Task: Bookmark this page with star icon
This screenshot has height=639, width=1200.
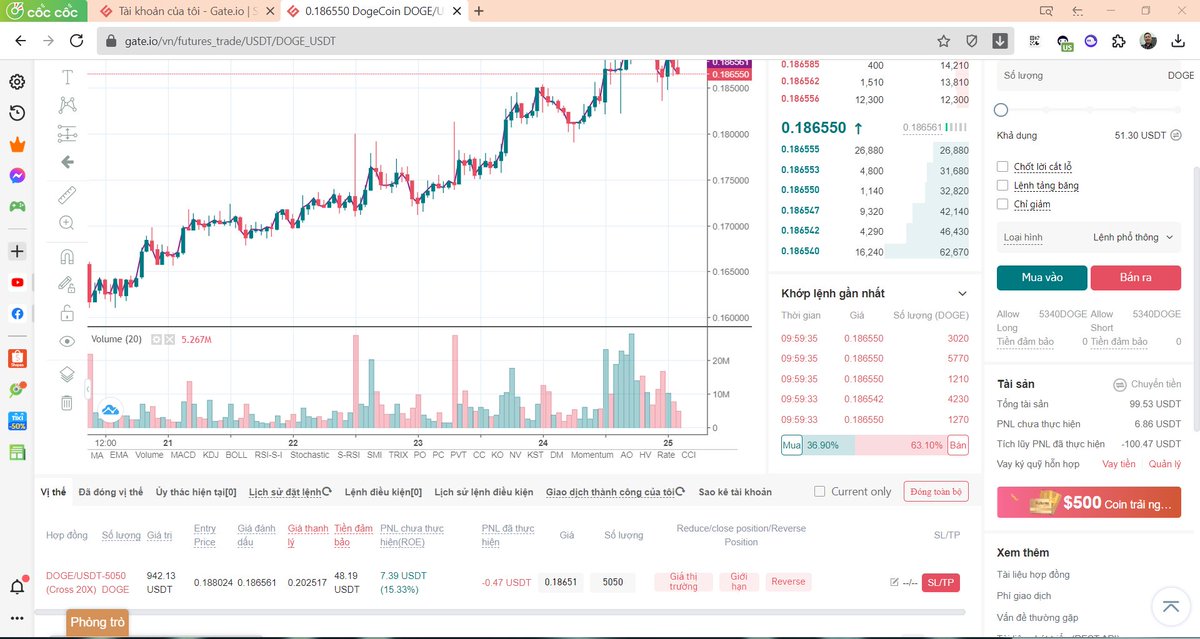Action: pos(943,41)
